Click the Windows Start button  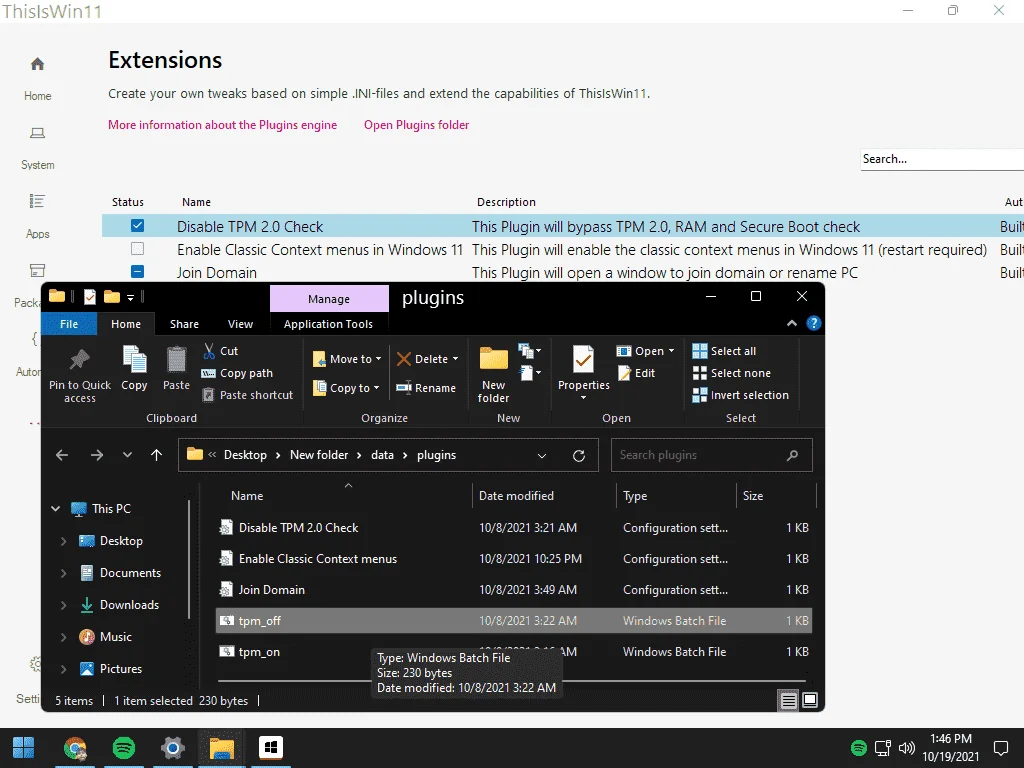tap(24, 747)
